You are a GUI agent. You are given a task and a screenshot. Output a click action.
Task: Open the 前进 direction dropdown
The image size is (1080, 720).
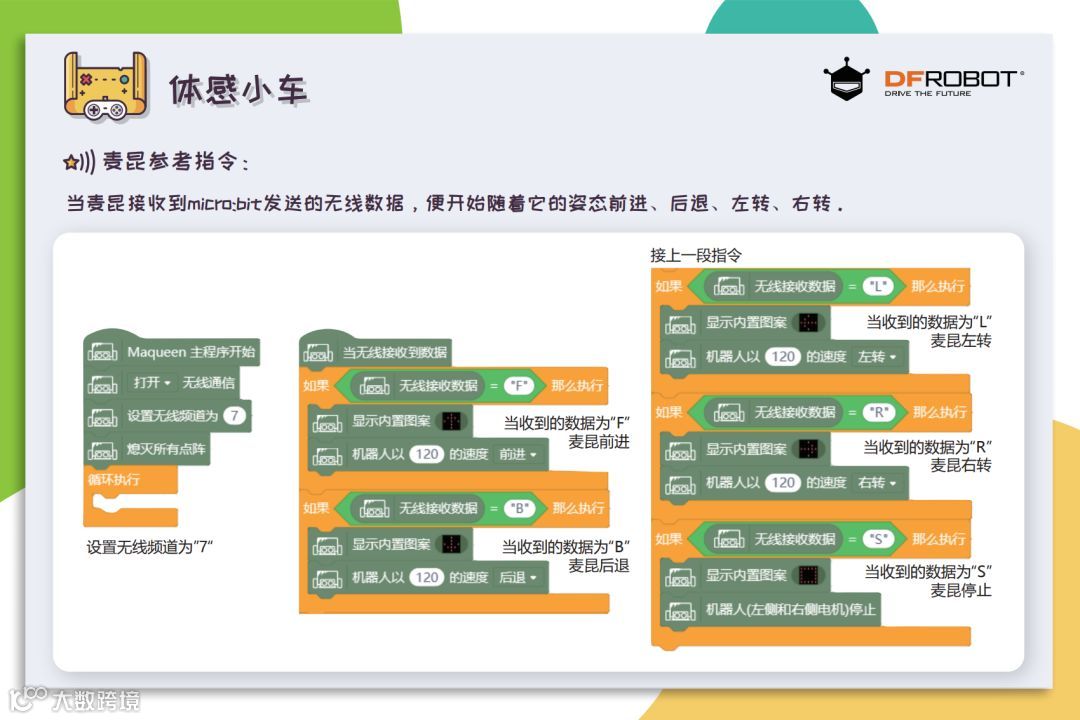point(517,455)
